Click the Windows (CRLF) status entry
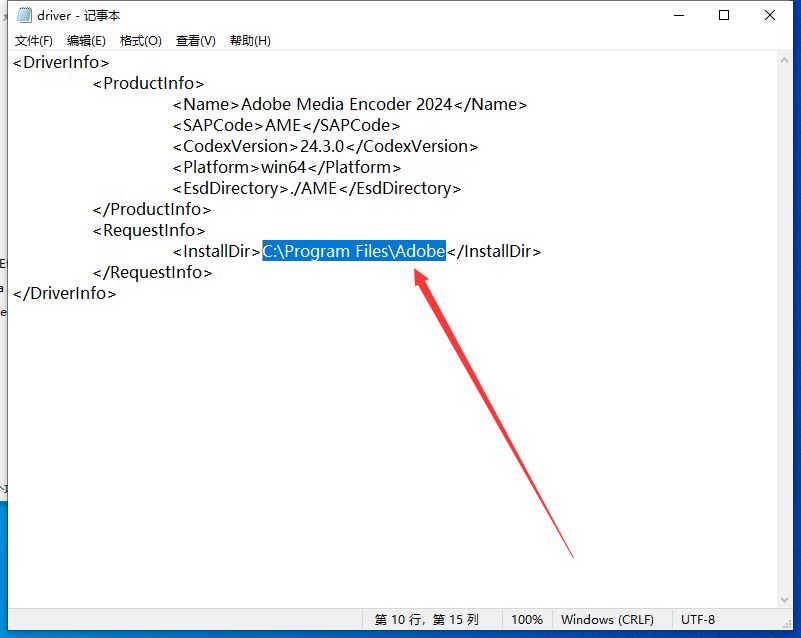Image resolution: width=801 pixels, height=638 pixels. click(607, 620)
